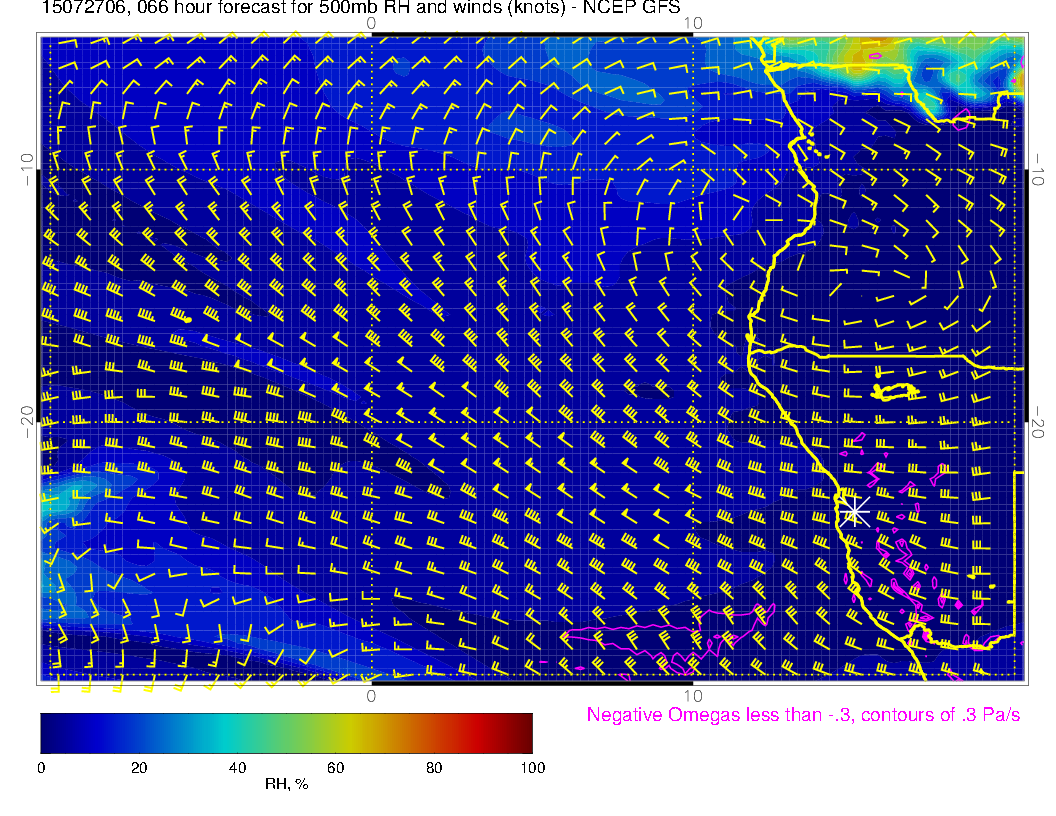
Task: Click the magenta Negative Omegas legend text
Action: [803, 715]
